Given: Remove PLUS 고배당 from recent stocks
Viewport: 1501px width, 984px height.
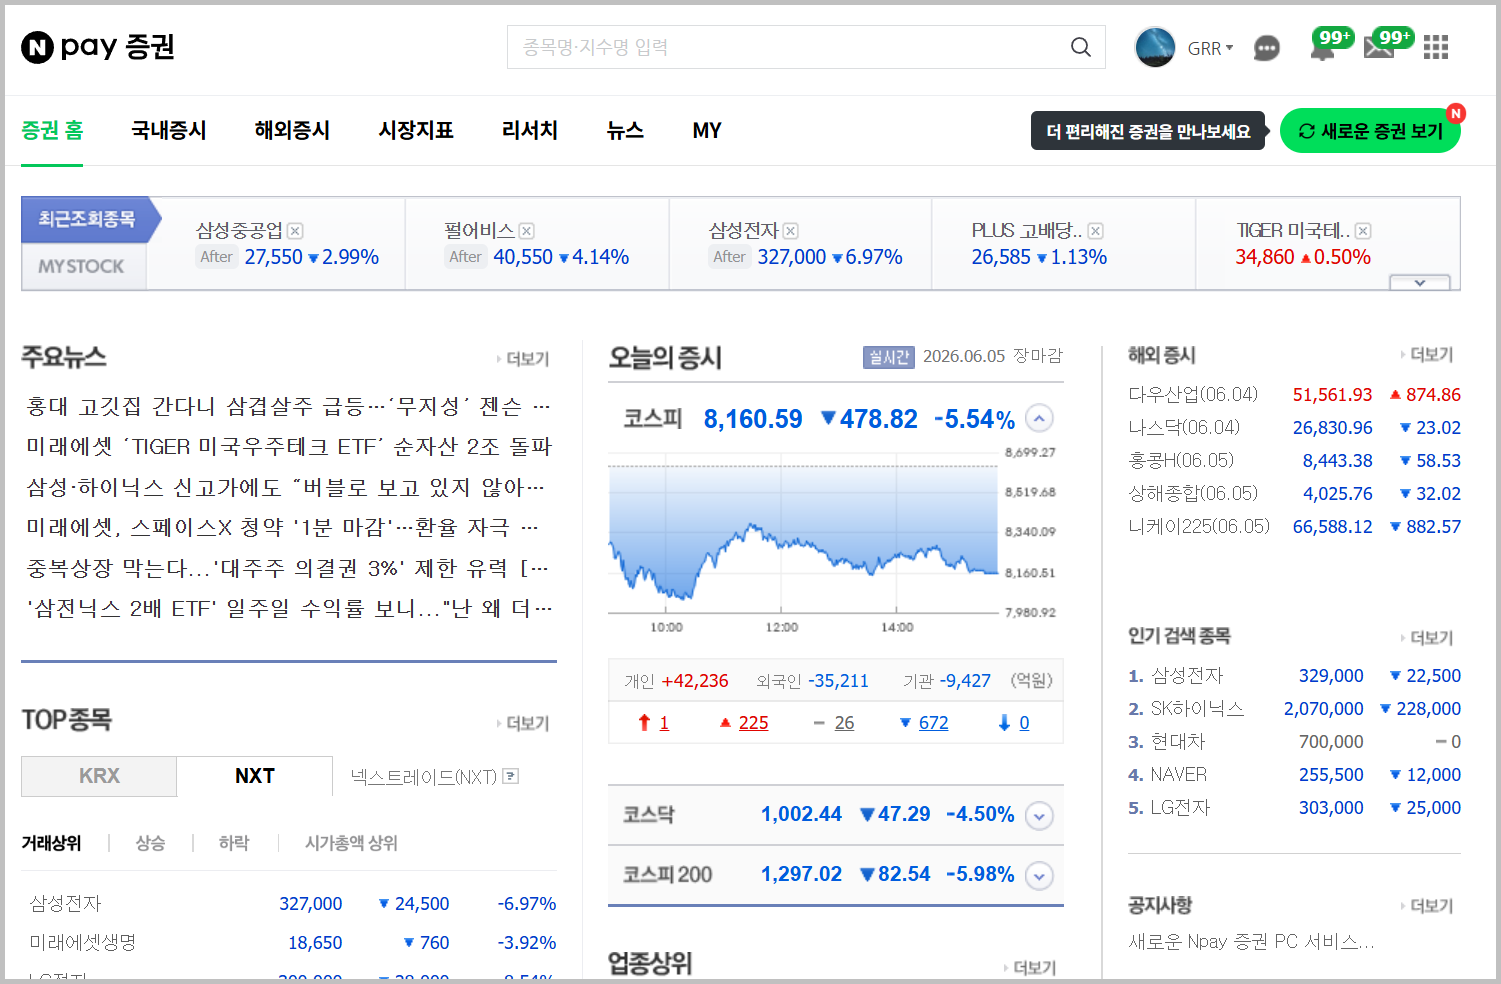Looking at the screenshot, I should pos(1096,231).
